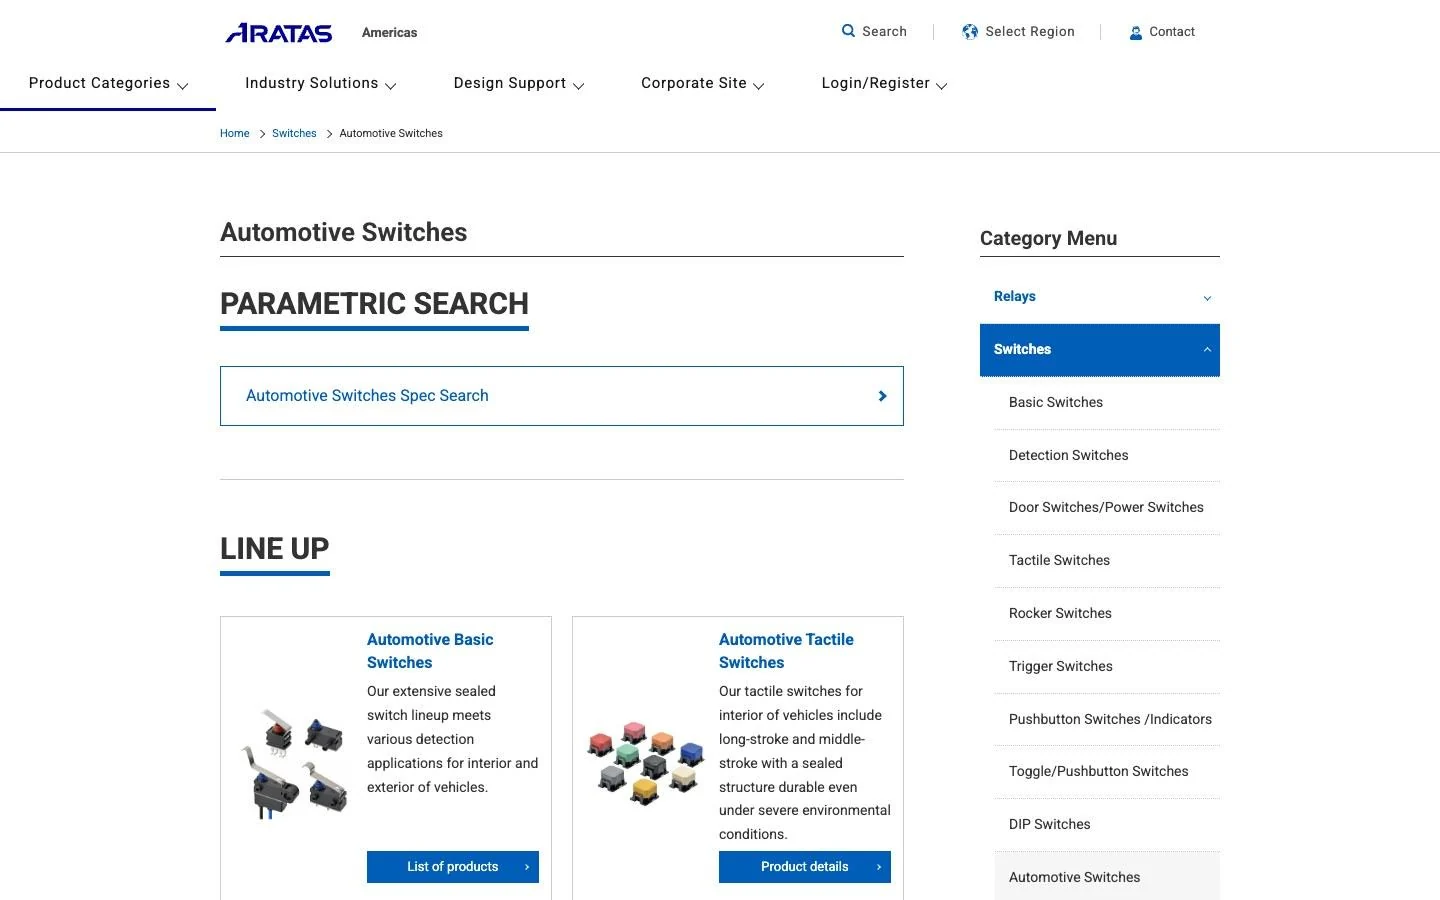This screenshot has height=900, width=1440.
Task: Click the ARATAS logo
Action: tap(279, 33)
